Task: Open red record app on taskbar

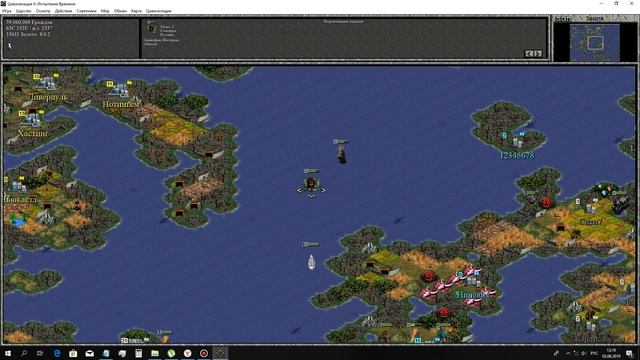Action: pos(204,353)
